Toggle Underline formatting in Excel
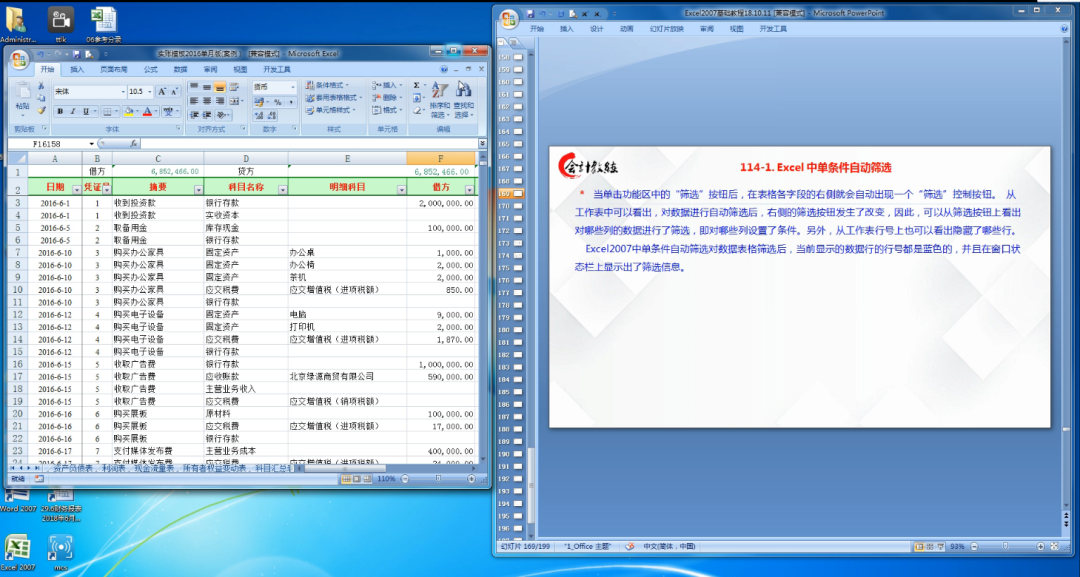This screenshot has width=1080, height=577. click(x=86, y=111)
